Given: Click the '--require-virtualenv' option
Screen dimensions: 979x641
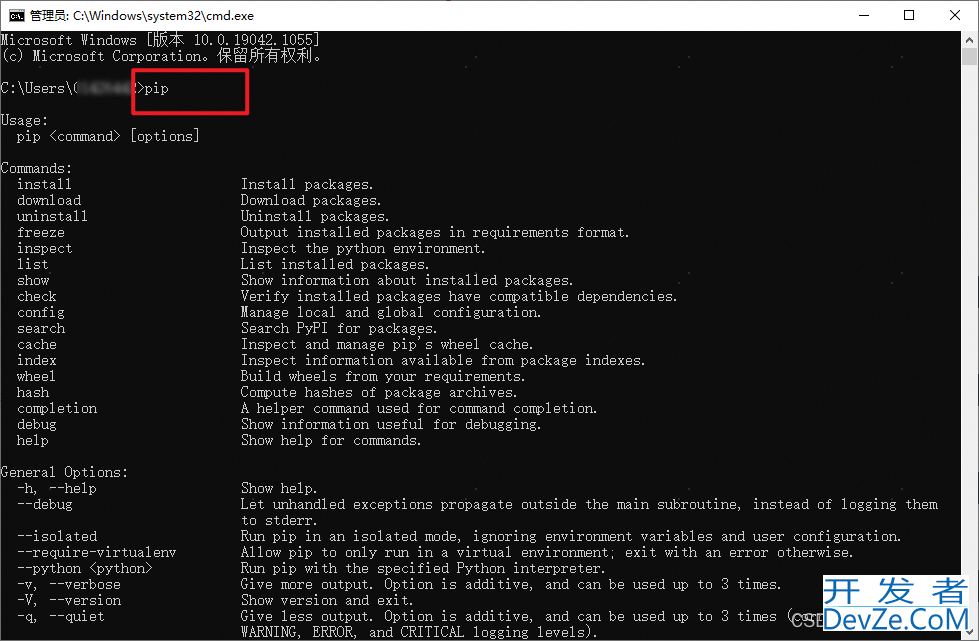Looking at the screenshot, I should 97,553.
